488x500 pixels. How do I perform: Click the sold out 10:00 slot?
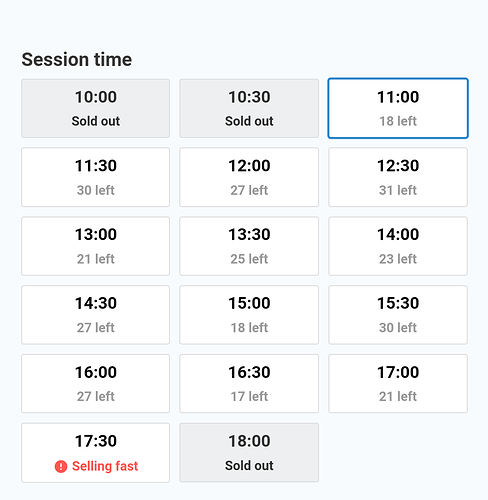[x=96, y=108]
